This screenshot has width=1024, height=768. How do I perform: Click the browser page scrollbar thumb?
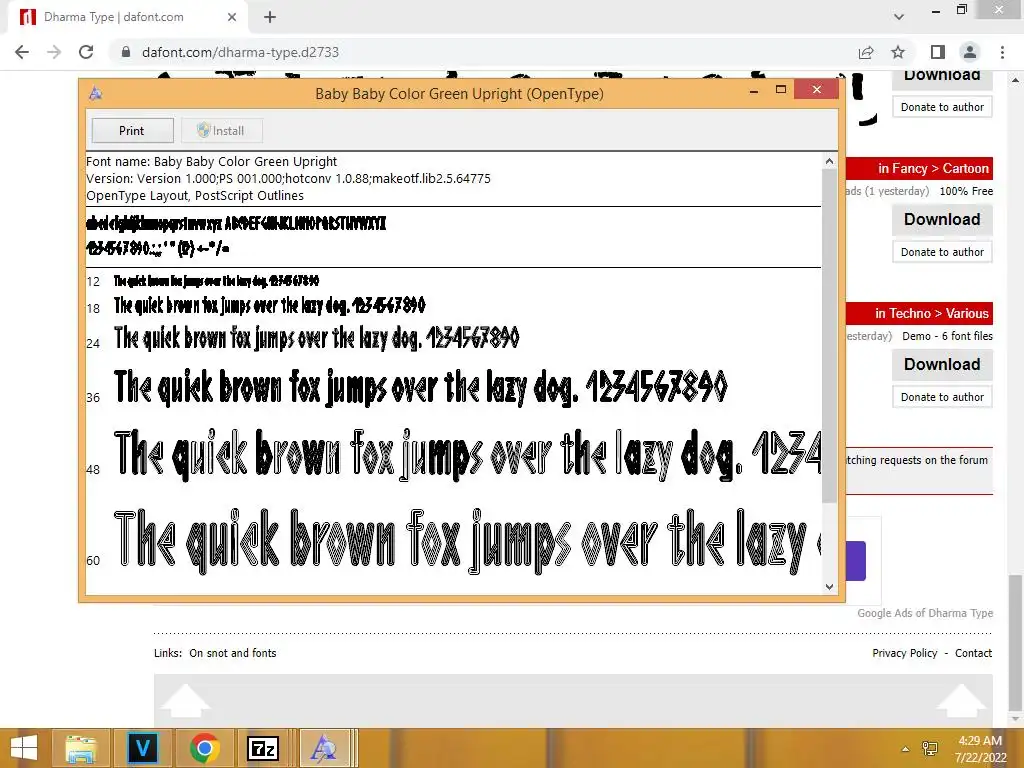tap(1015, 644)
